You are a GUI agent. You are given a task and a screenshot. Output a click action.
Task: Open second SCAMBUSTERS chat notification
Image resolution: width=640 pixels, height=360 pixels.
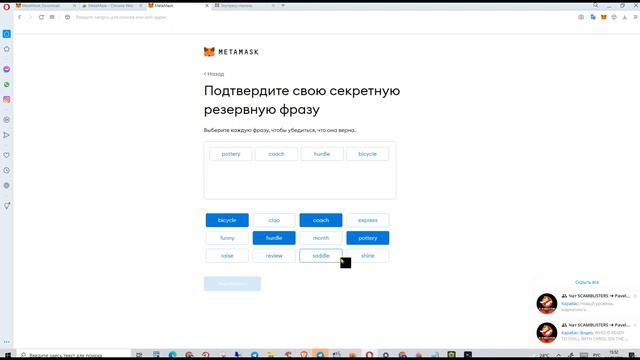coord(586,332)
